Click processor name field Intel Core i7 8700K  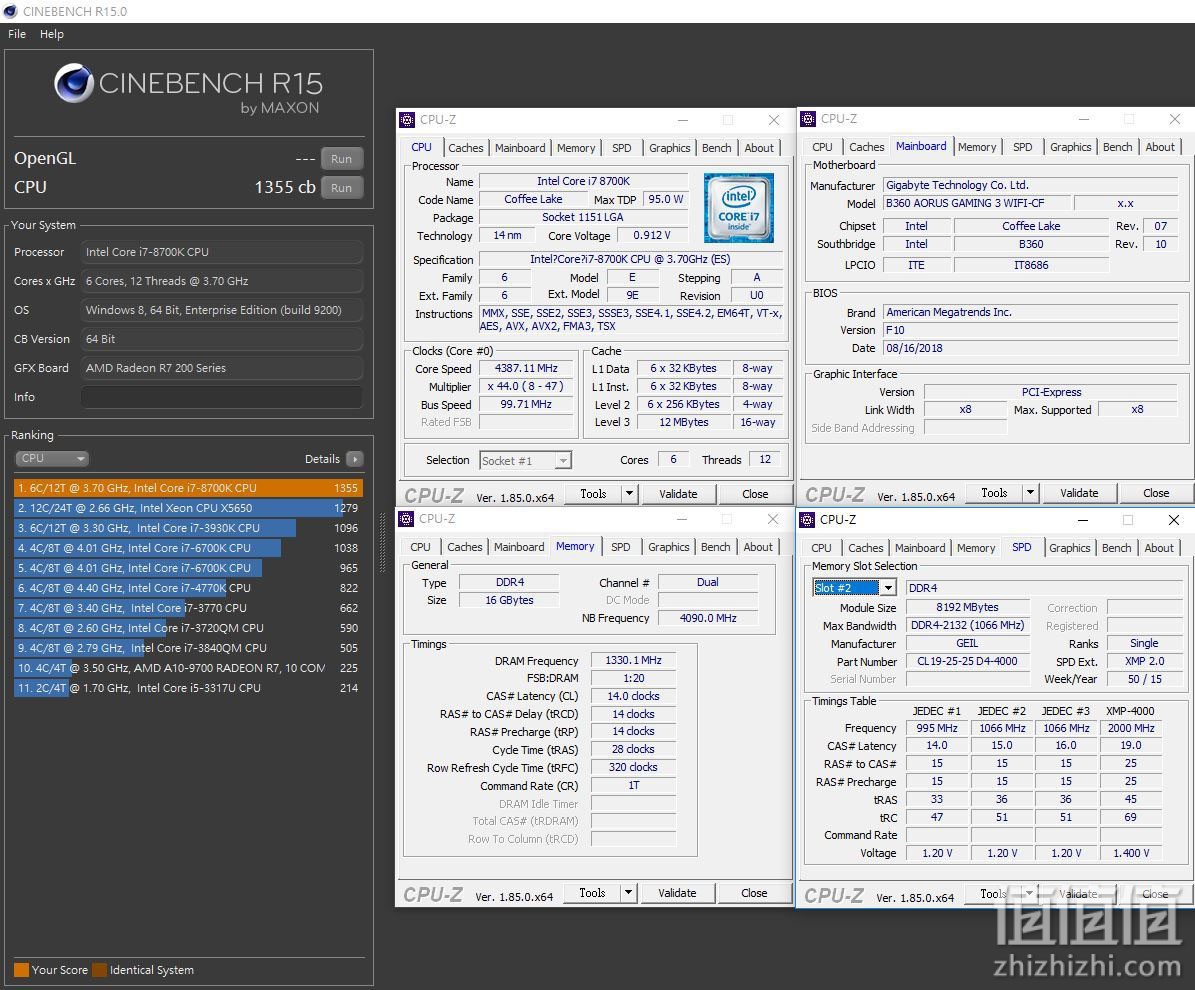tap(583, 181)
